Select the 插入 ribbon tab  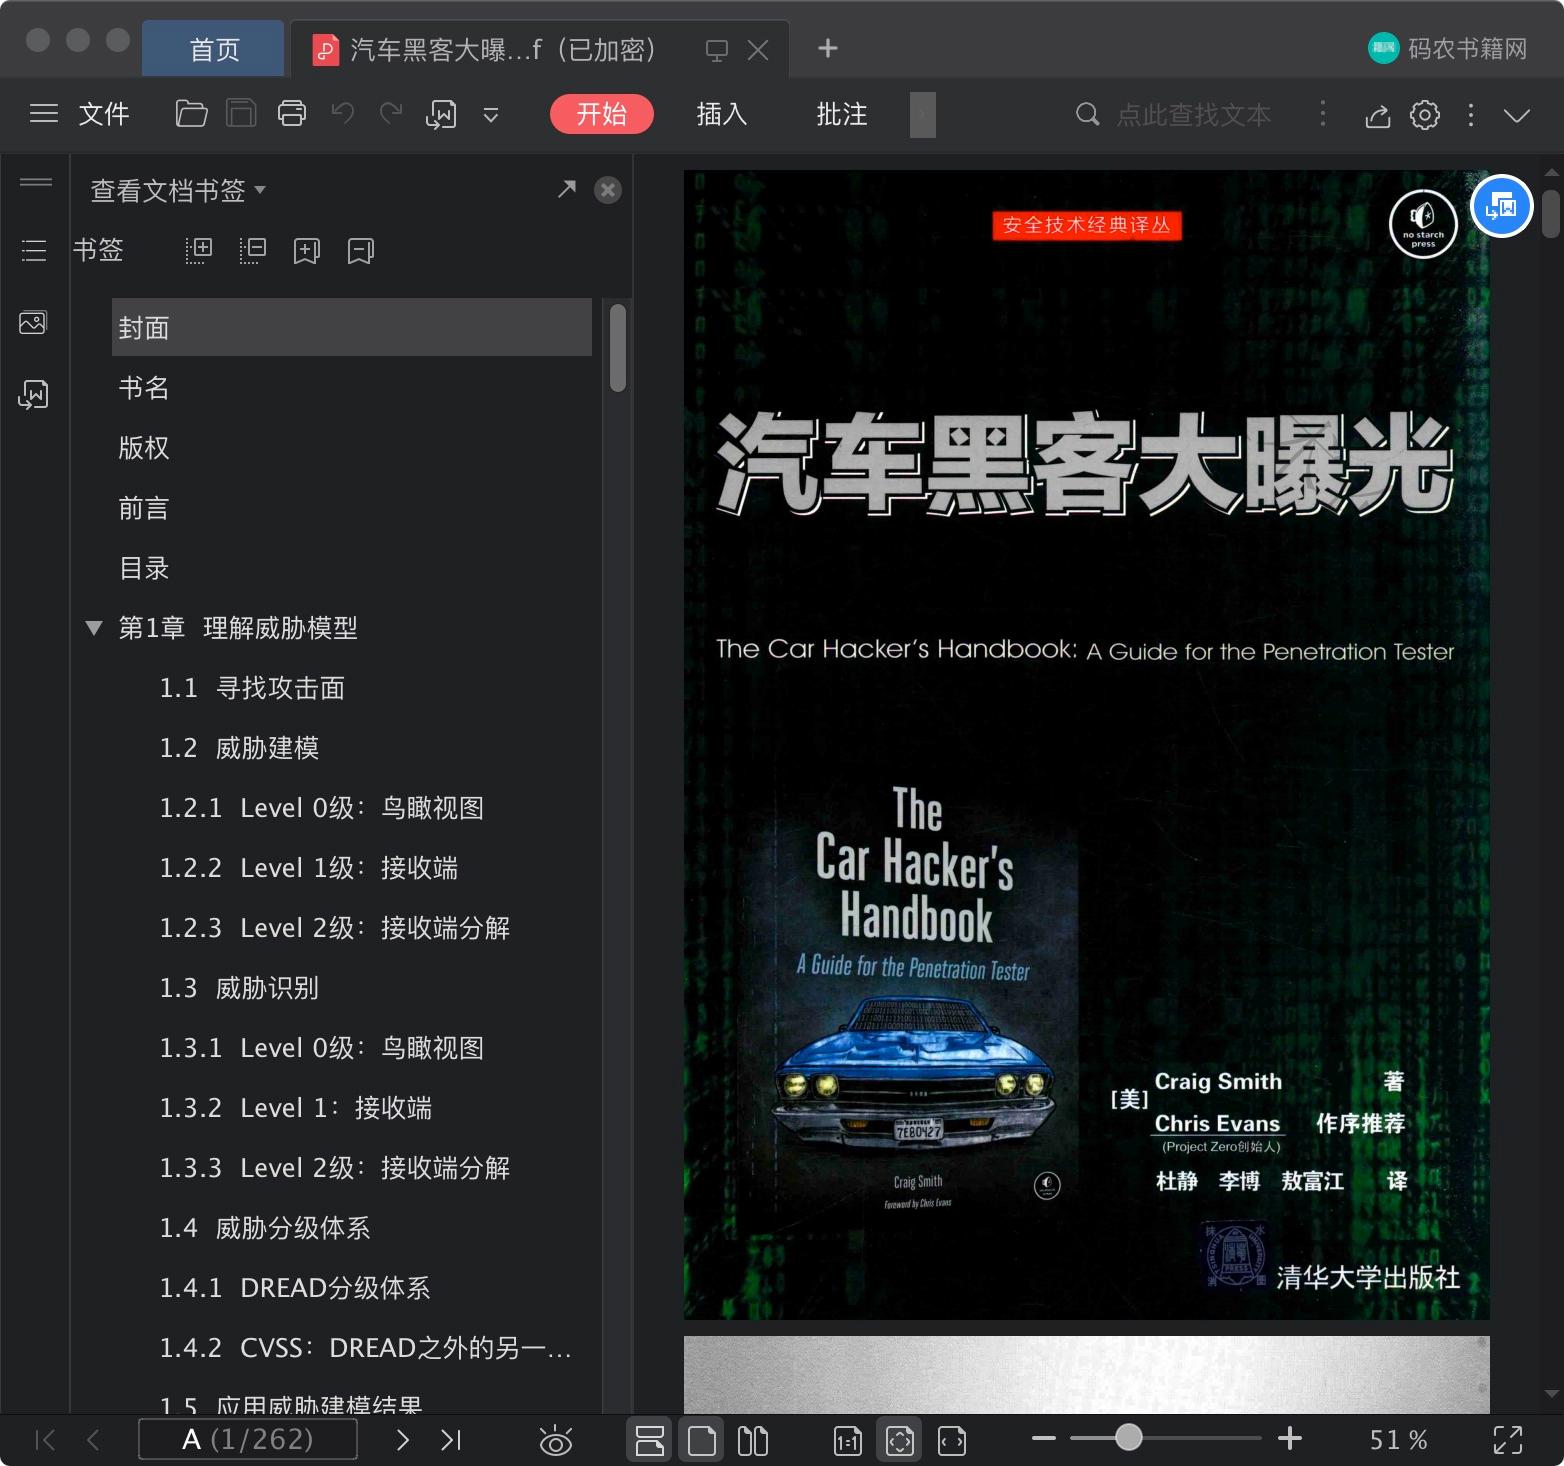click(x=722, y=114)
